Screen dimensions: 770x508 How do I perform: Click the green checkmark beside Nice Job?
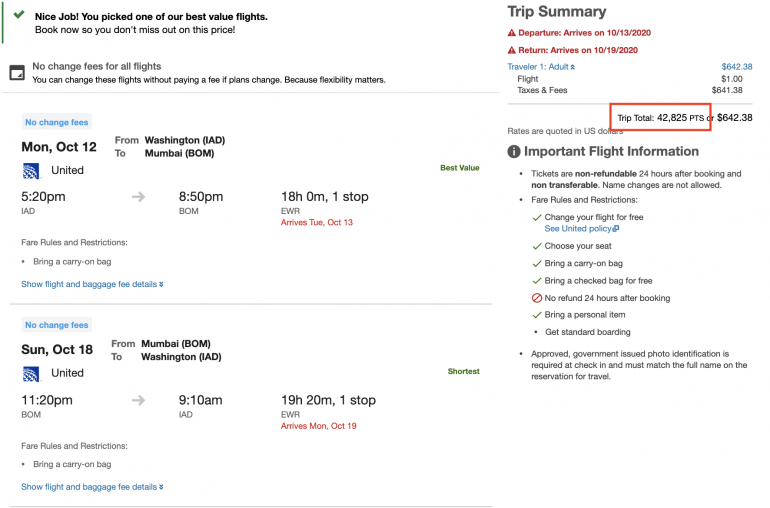[19, 15]
